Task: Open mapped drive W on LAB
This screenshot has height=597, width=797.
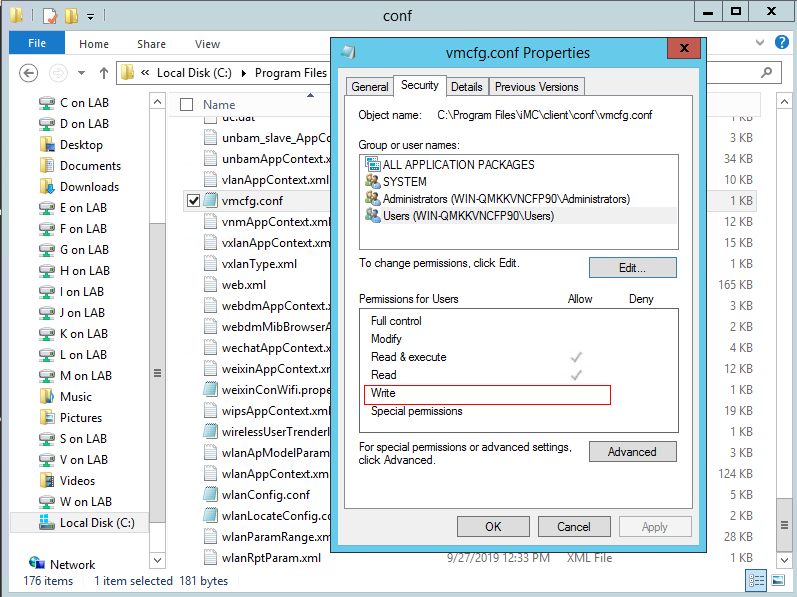Action: [85, 502]
